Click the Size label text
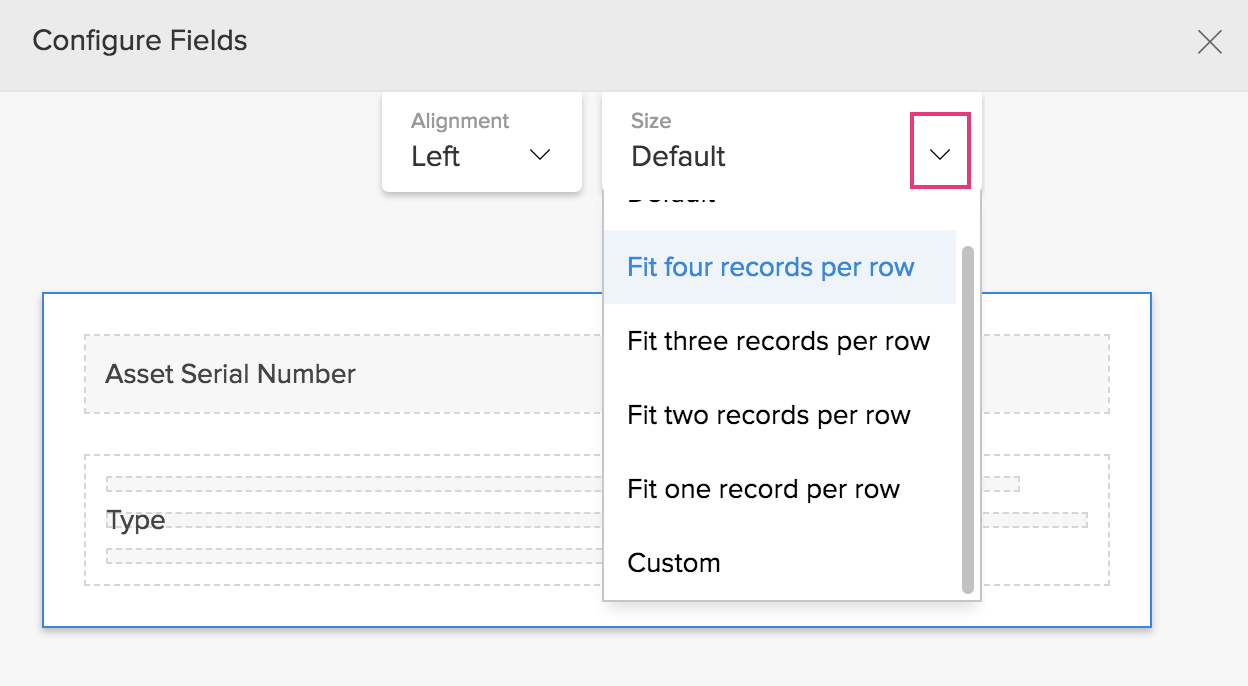This screenshot has width=1248, height=686. coord(650,121)
